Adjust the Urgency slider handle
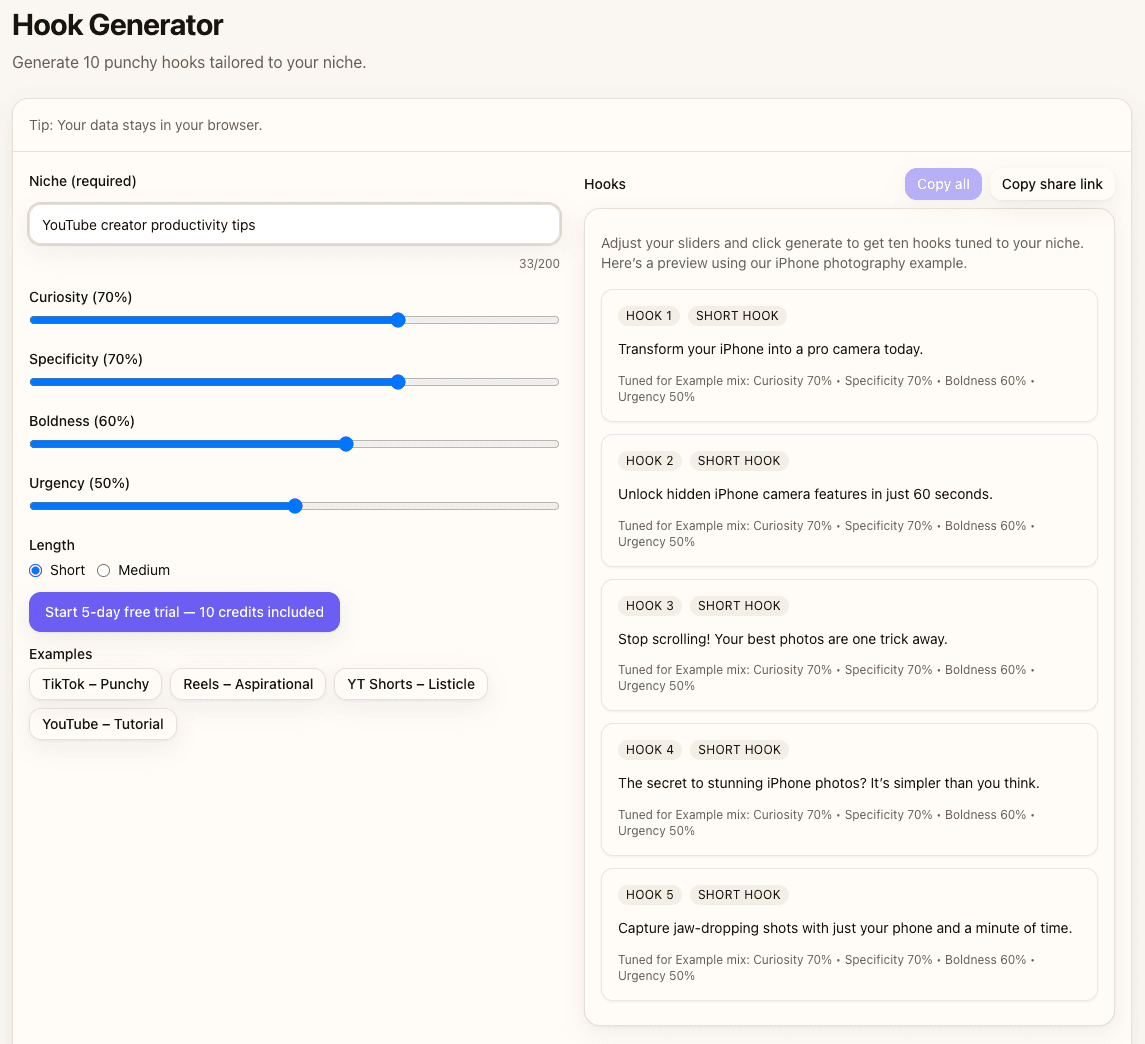Image resolution: width=1145 pixels, height=1044 pixels. pos(294,506)
